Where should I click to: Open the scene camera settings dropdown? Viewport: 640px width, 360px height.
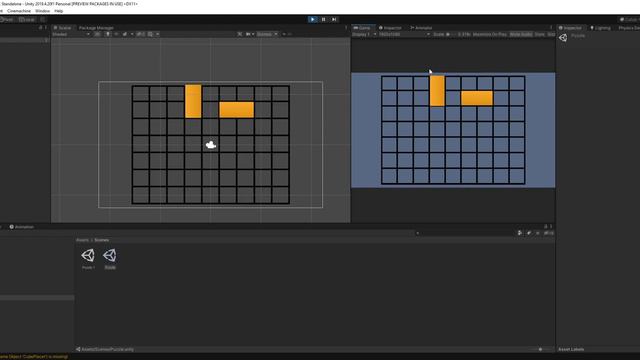(249, 34)
